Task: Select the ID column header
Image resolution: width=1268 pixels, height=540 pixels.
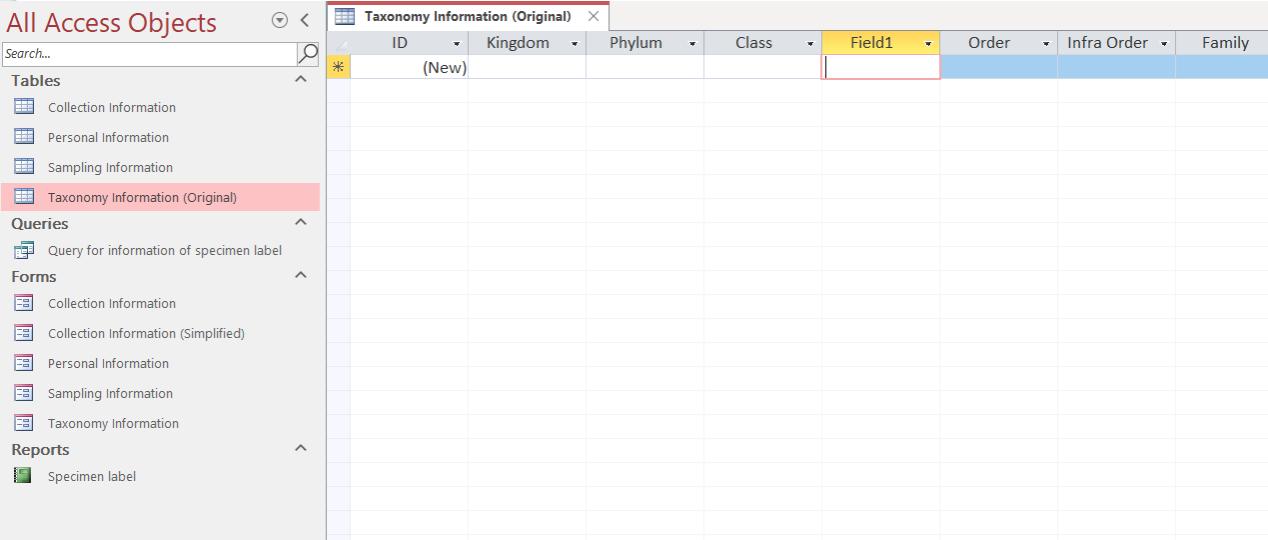Action: pos(409,43)
